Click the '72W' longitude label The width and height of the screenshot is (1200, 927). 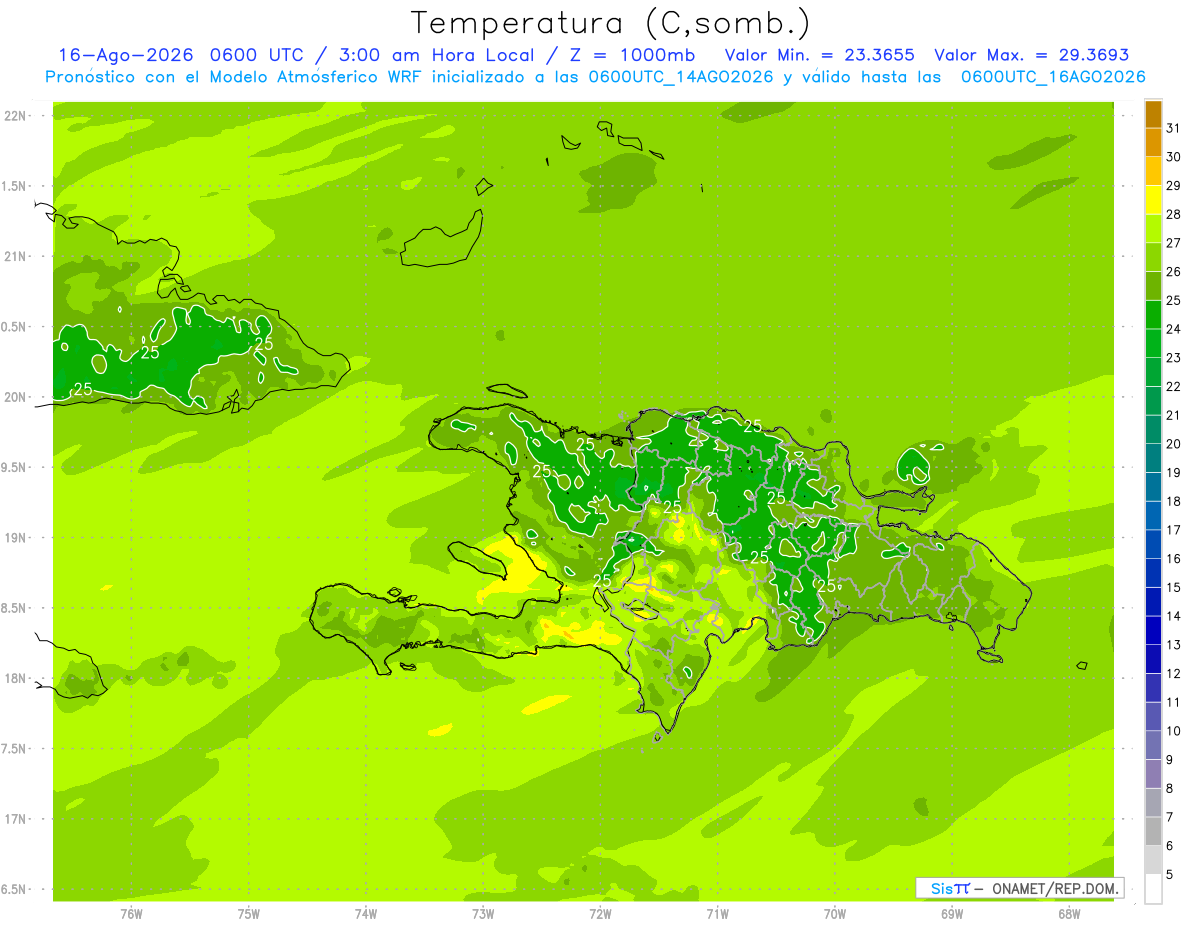[600, 913]
